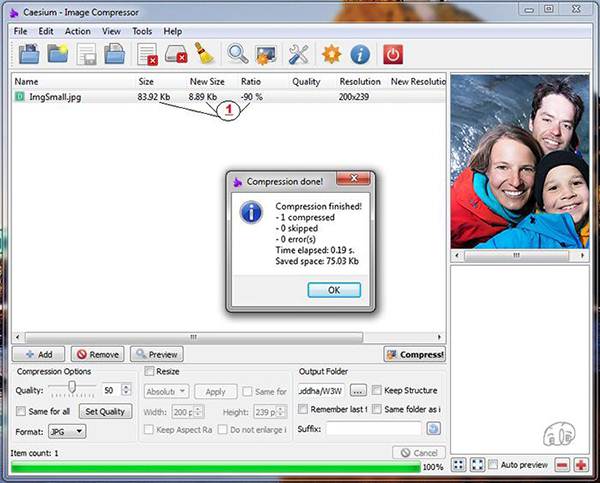The image size is (600, 483).
Task: Click the Width spinner arrows
Action: click(198, 412)
